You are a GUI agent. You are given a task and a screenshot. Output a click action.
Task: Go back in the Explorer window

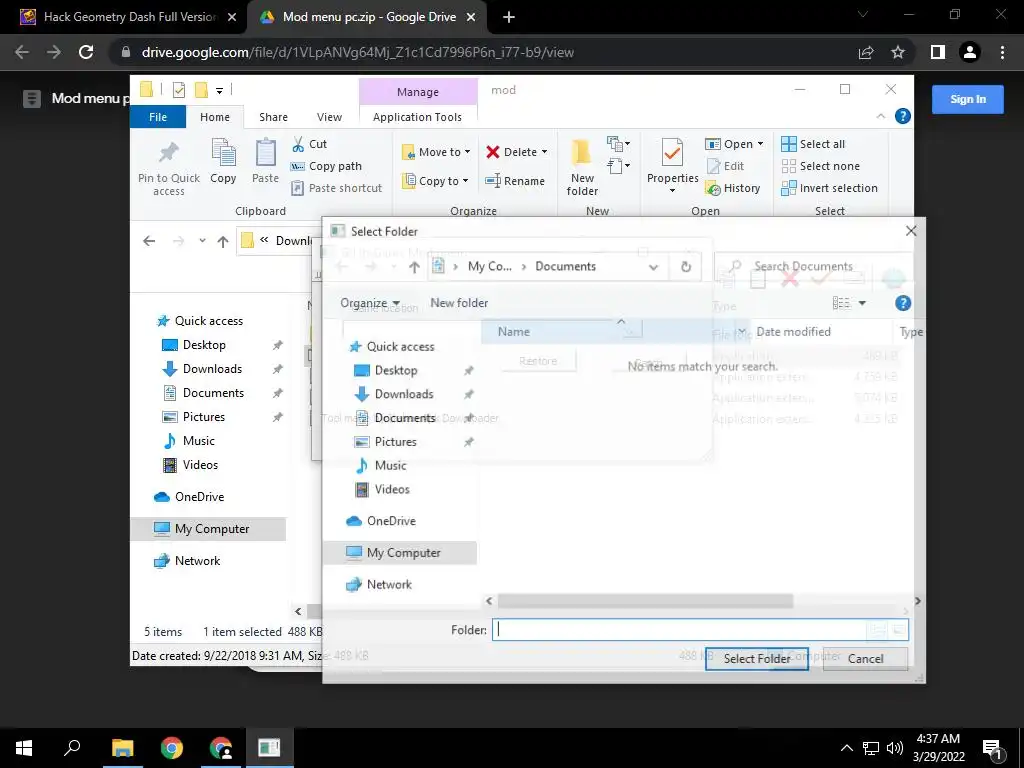(x=149, y=241)
